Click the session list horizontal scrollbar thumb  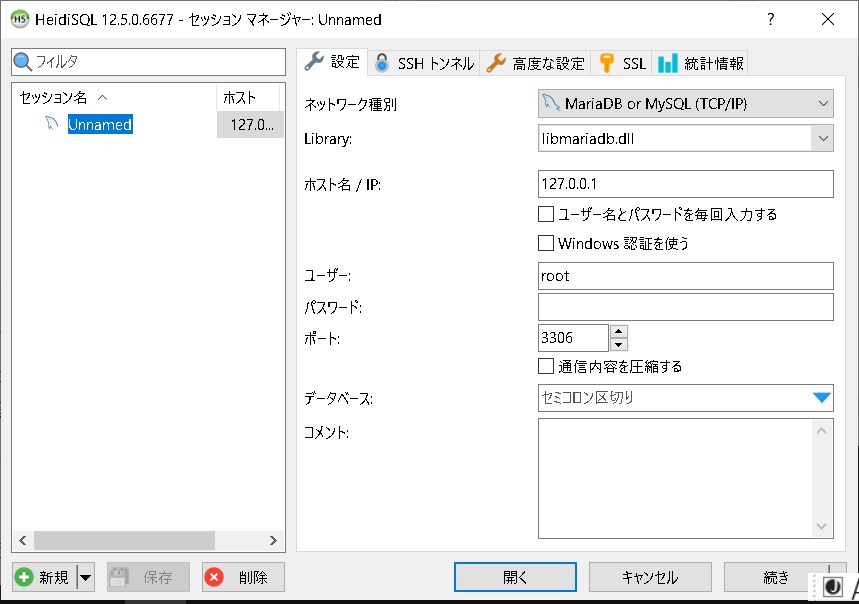point(124,540)
